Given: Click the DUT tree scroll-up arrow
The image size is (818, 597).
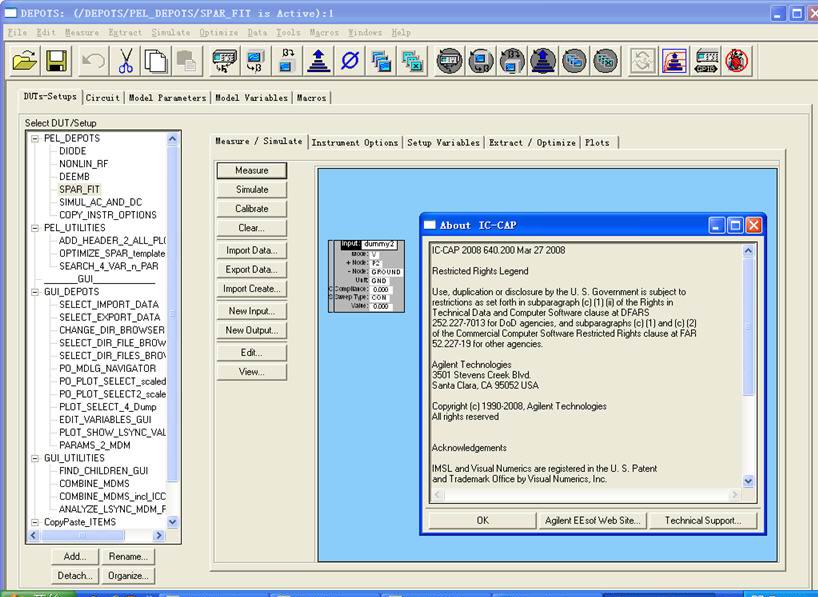Looking at the screenshot, I should point(173,139).
